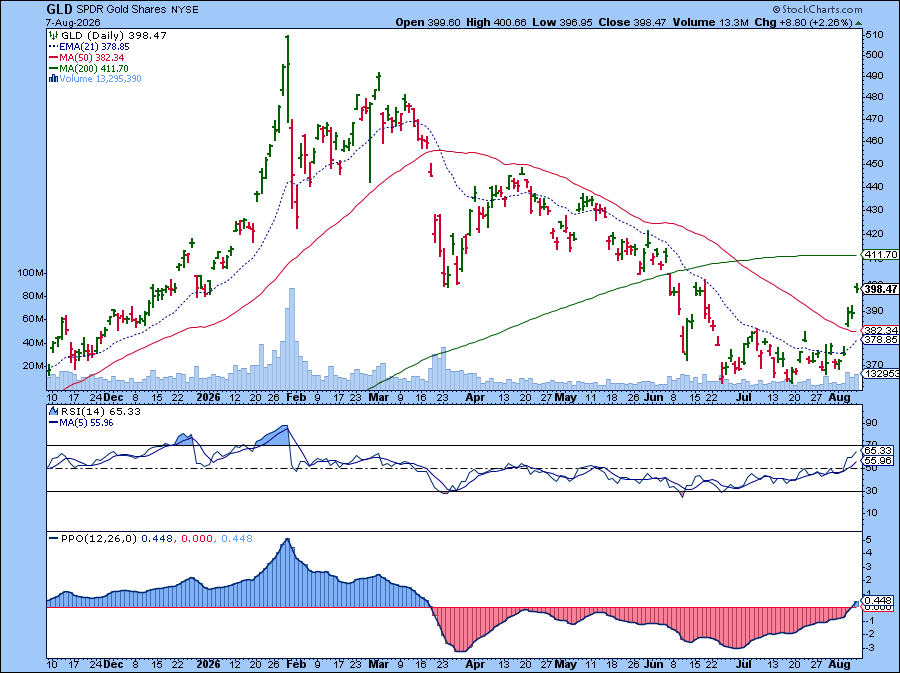Click the 'Volume 13,295,390' legend entry
The image size is (900, 673).
pos(100,79)
